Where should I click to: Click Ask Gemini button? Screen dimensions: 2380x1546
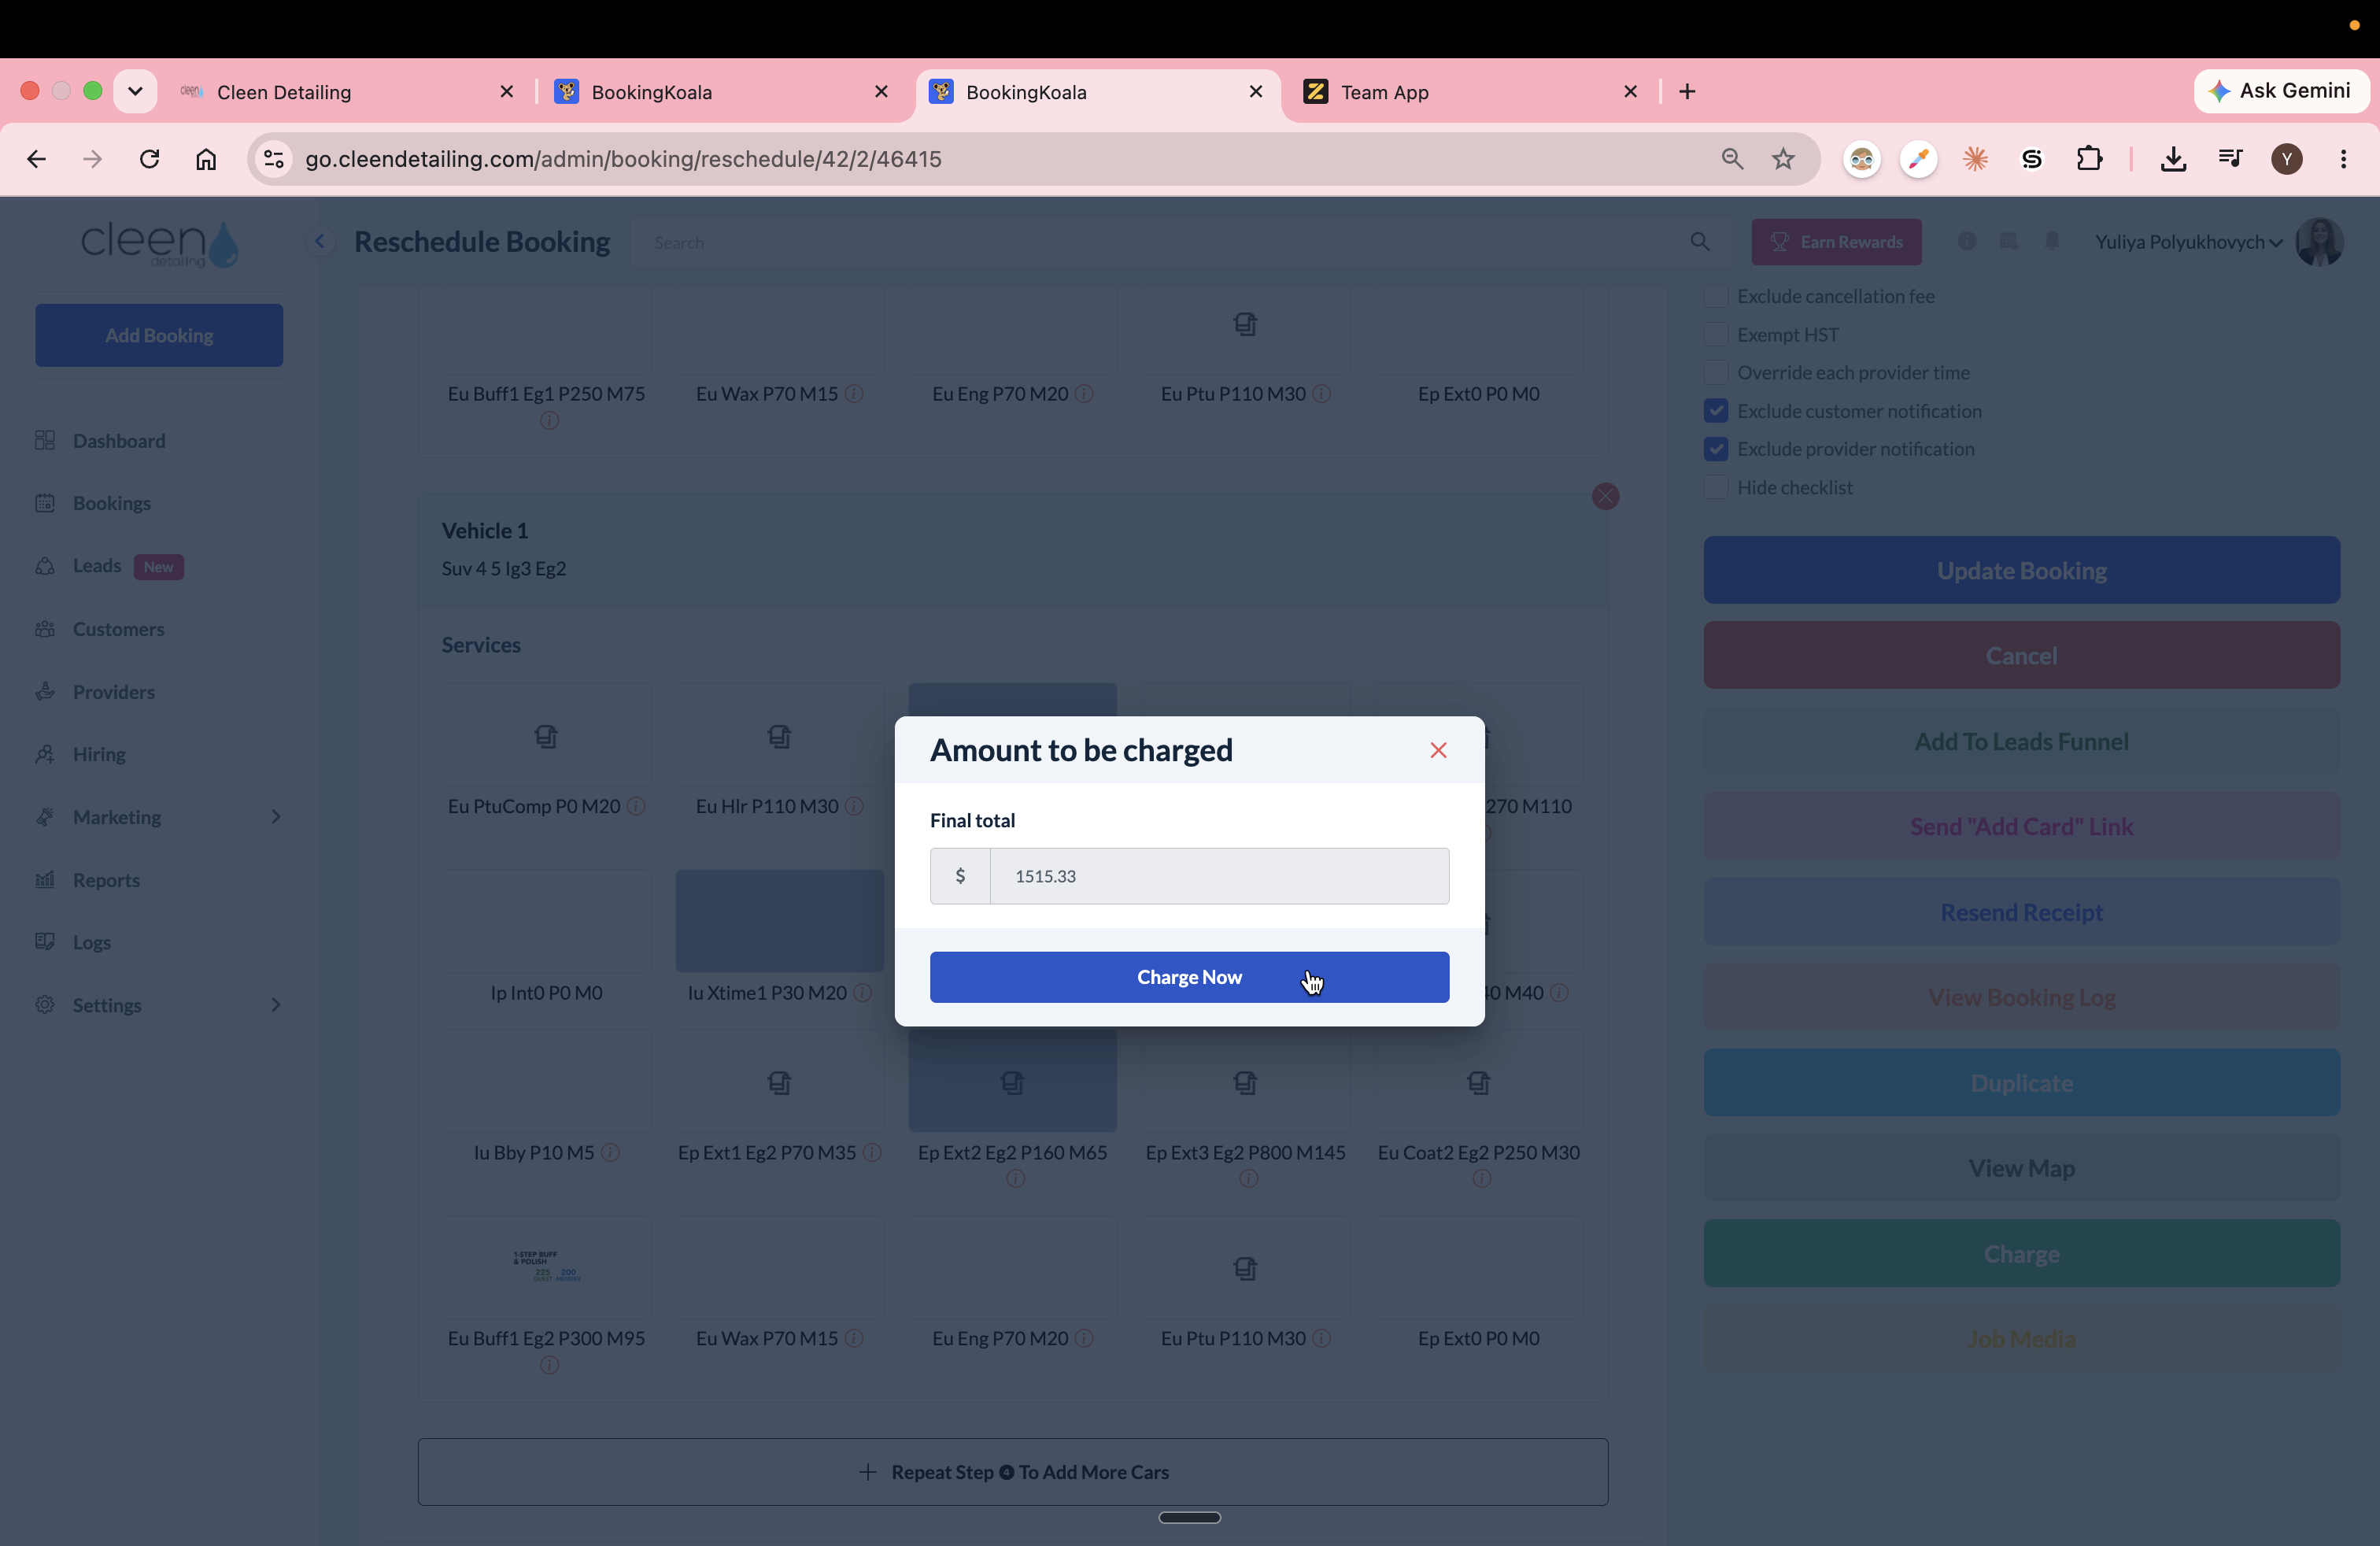pos(2280,91)
